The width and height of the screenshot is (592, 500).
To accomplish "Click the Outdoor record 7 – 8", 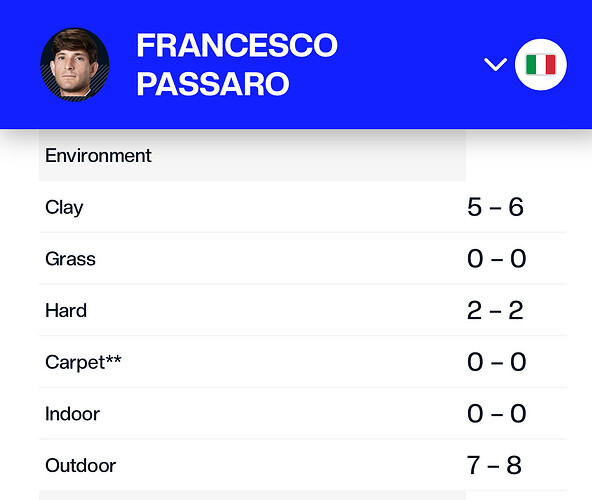I will click(494, 465).
